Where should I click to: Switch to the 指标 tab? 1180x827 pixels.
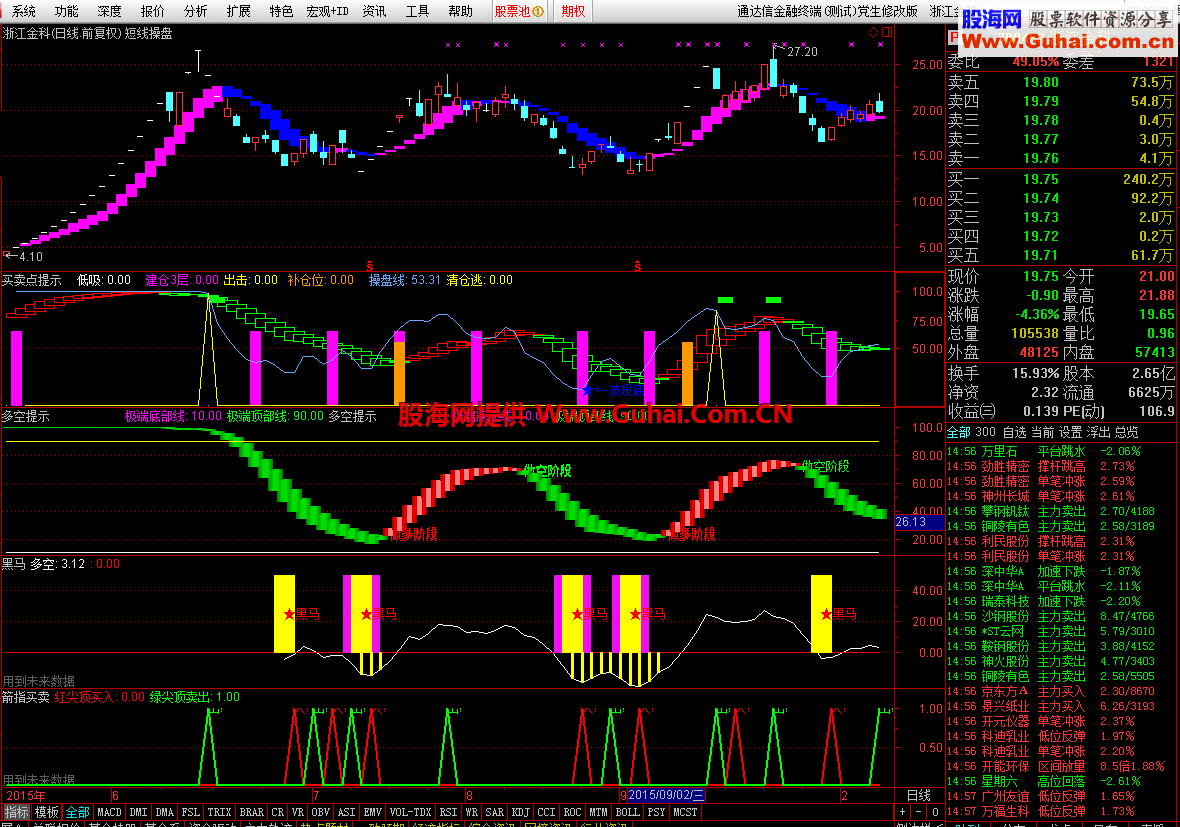pyautogui.click(x=17, y=812)
